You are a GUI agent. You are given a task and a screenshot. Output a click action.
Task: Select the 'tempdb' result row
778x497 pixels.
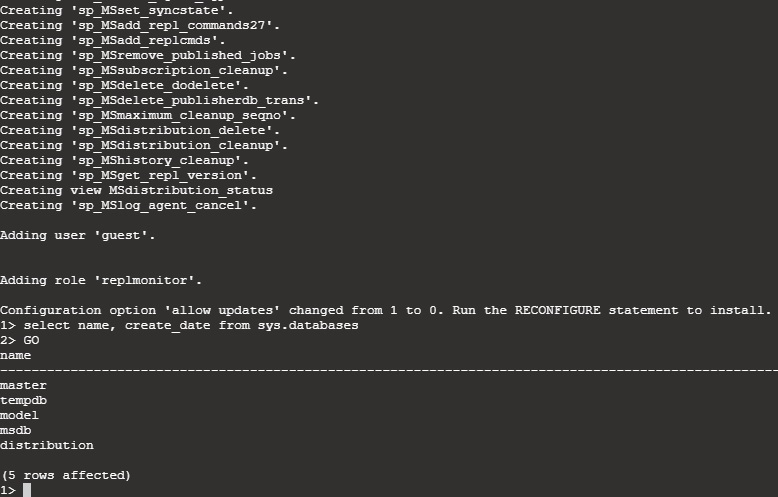click(23, 400)
